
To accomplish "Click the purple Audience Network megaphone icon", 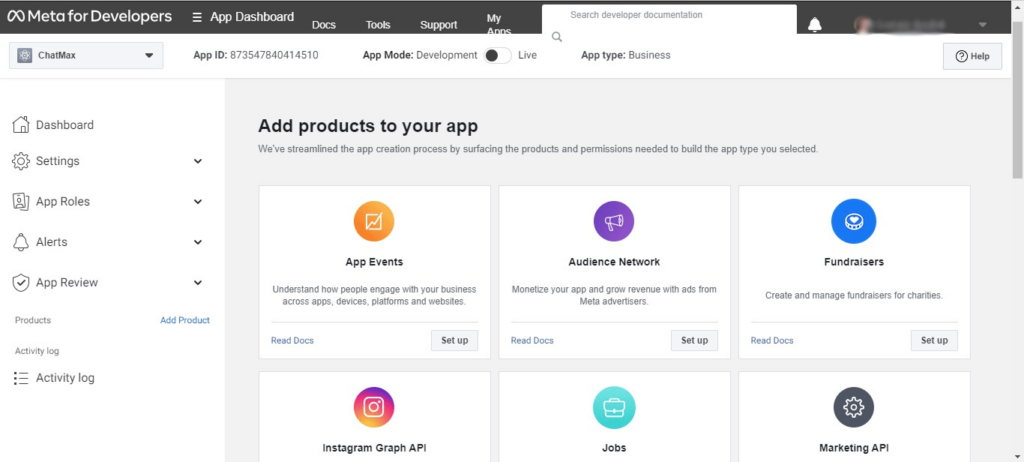I will pyautogui.click(x=614, y=221).
